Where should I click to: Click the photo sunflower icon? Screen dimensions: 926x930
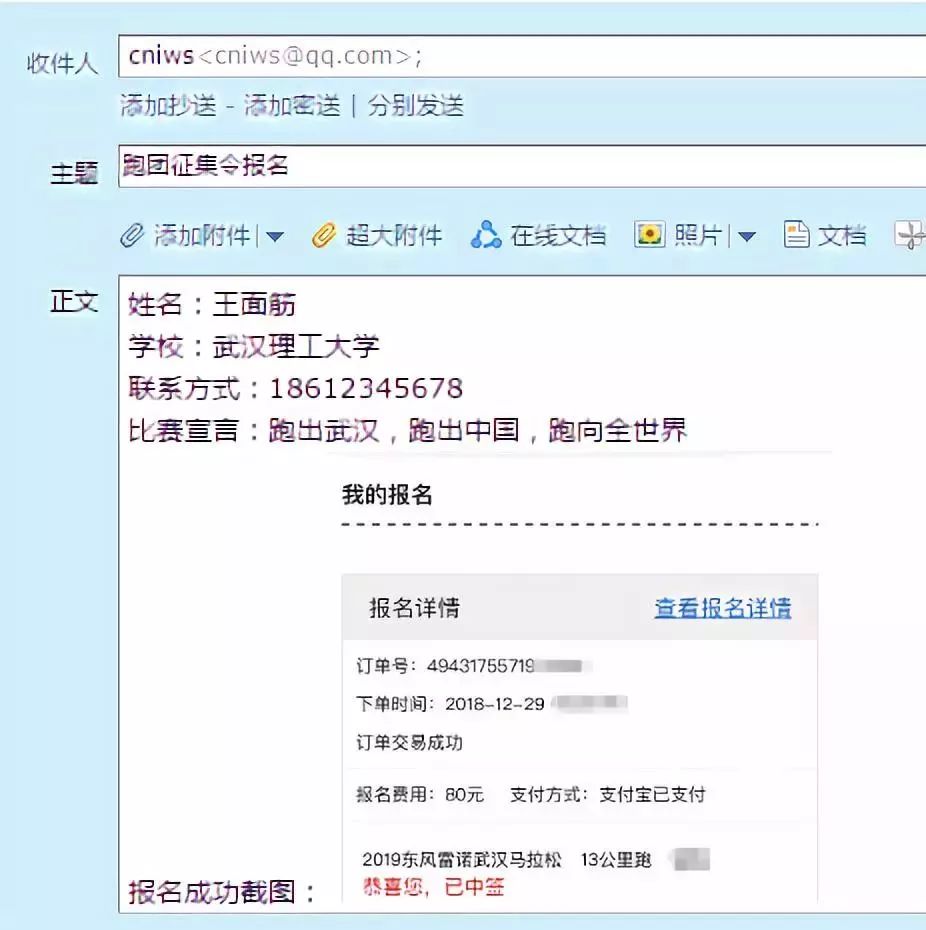coord(650,235)
